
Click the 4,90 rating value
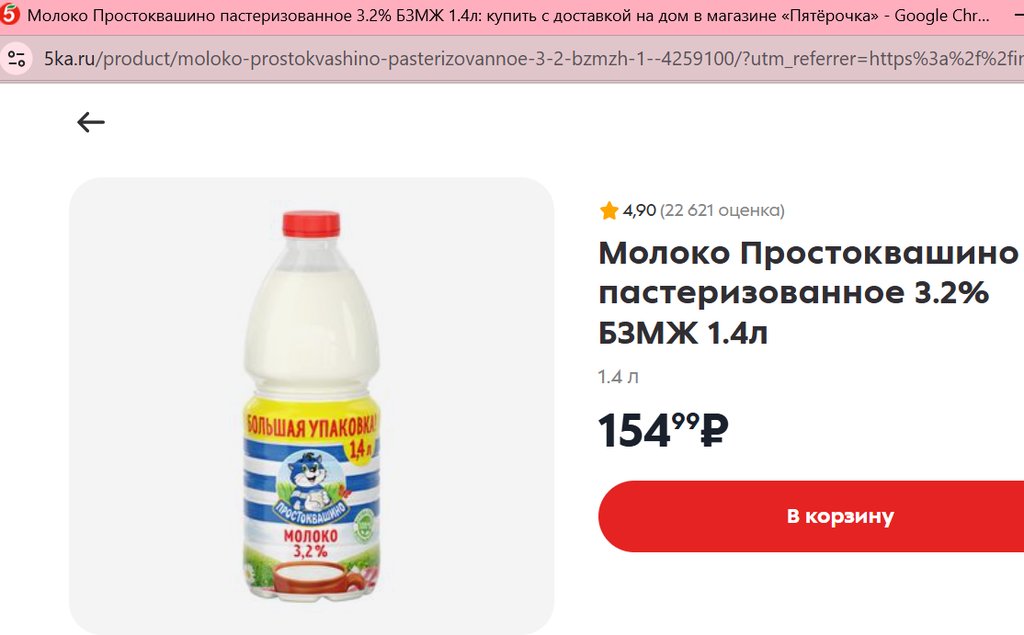[x=639, y=210]
